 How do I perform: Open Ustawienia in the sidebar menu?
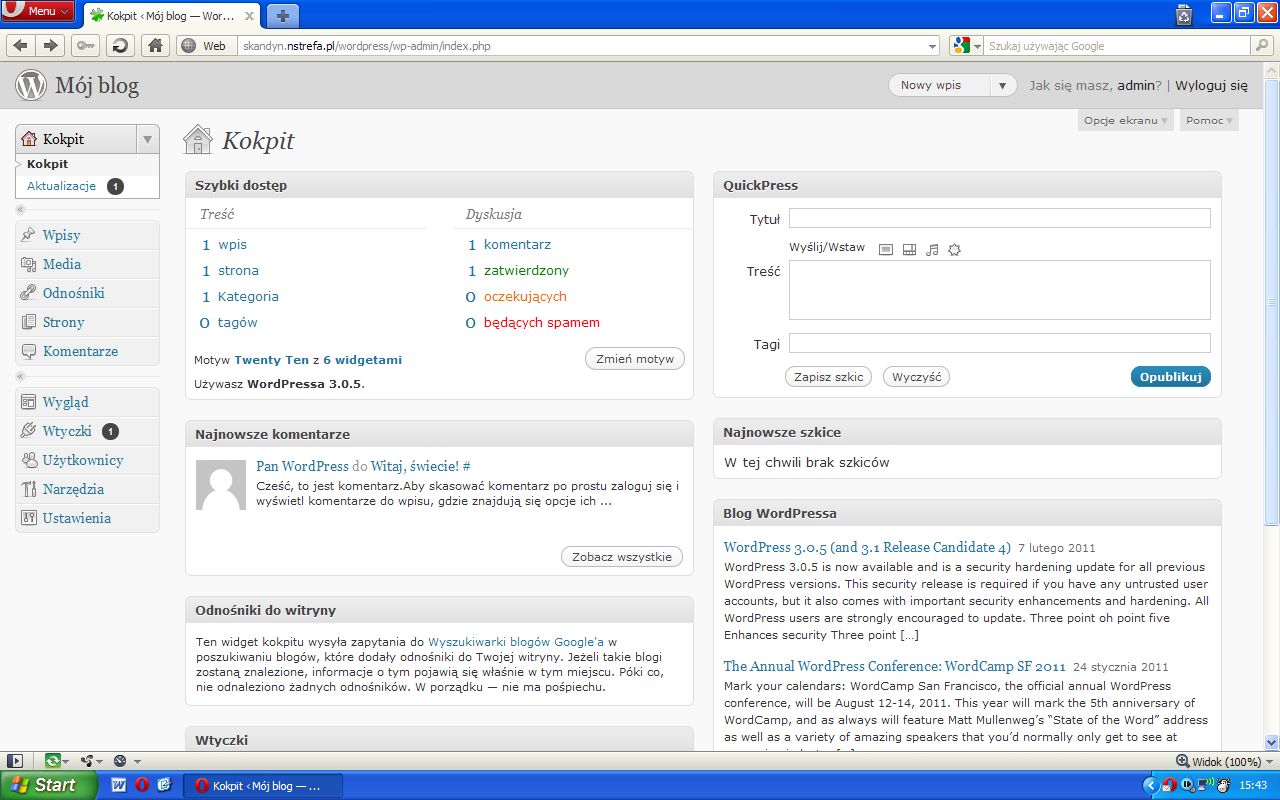tap(77, 518)
